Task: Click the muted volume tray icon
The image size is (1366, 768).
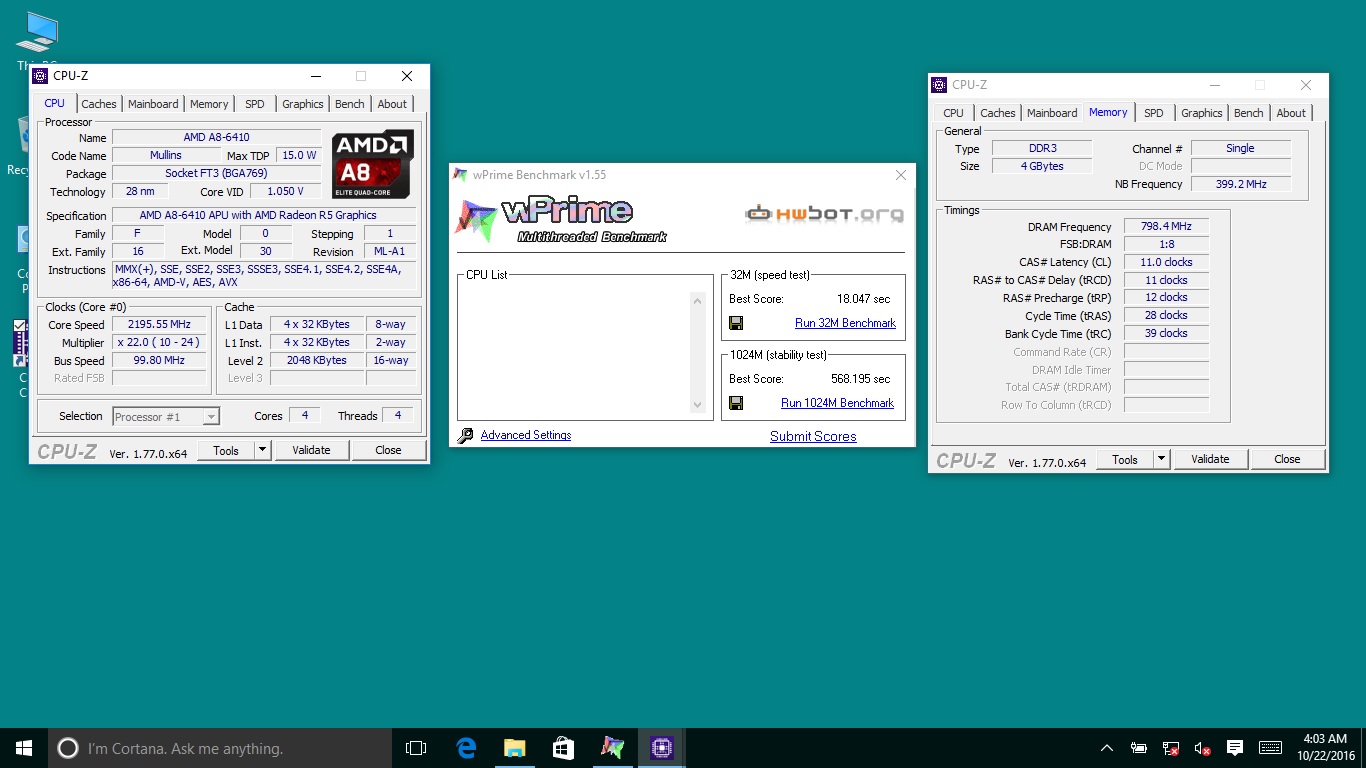Action: tap(1203, 748)
